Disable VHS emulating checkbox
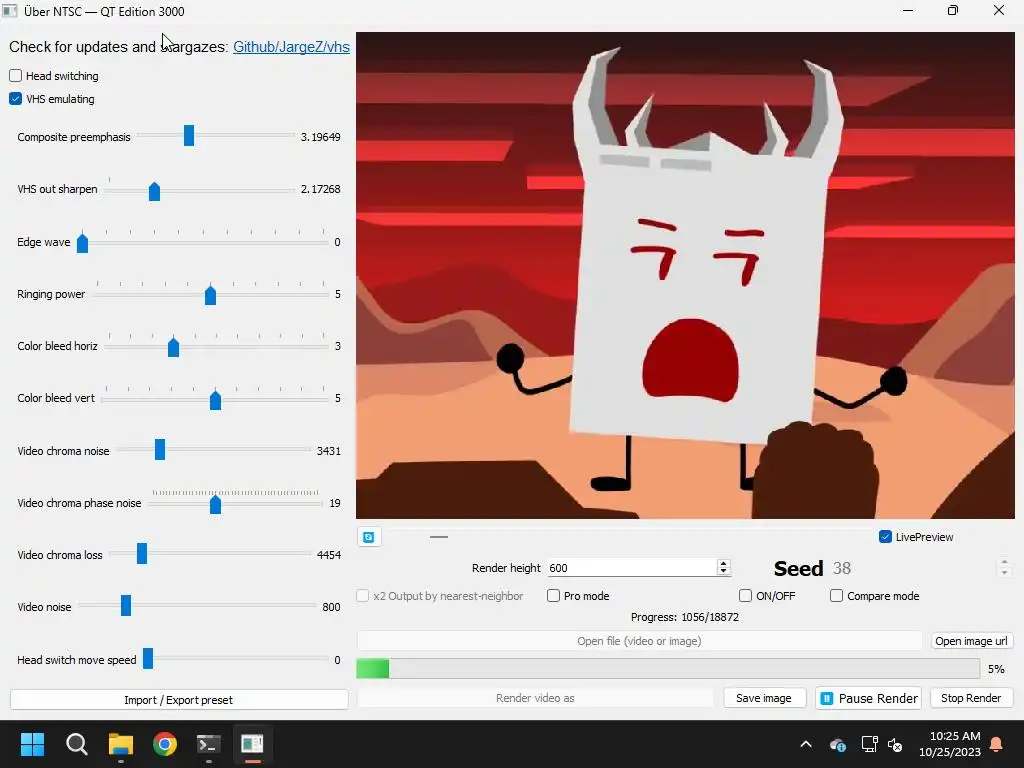Screen dimensions: 1024x768 16,99
